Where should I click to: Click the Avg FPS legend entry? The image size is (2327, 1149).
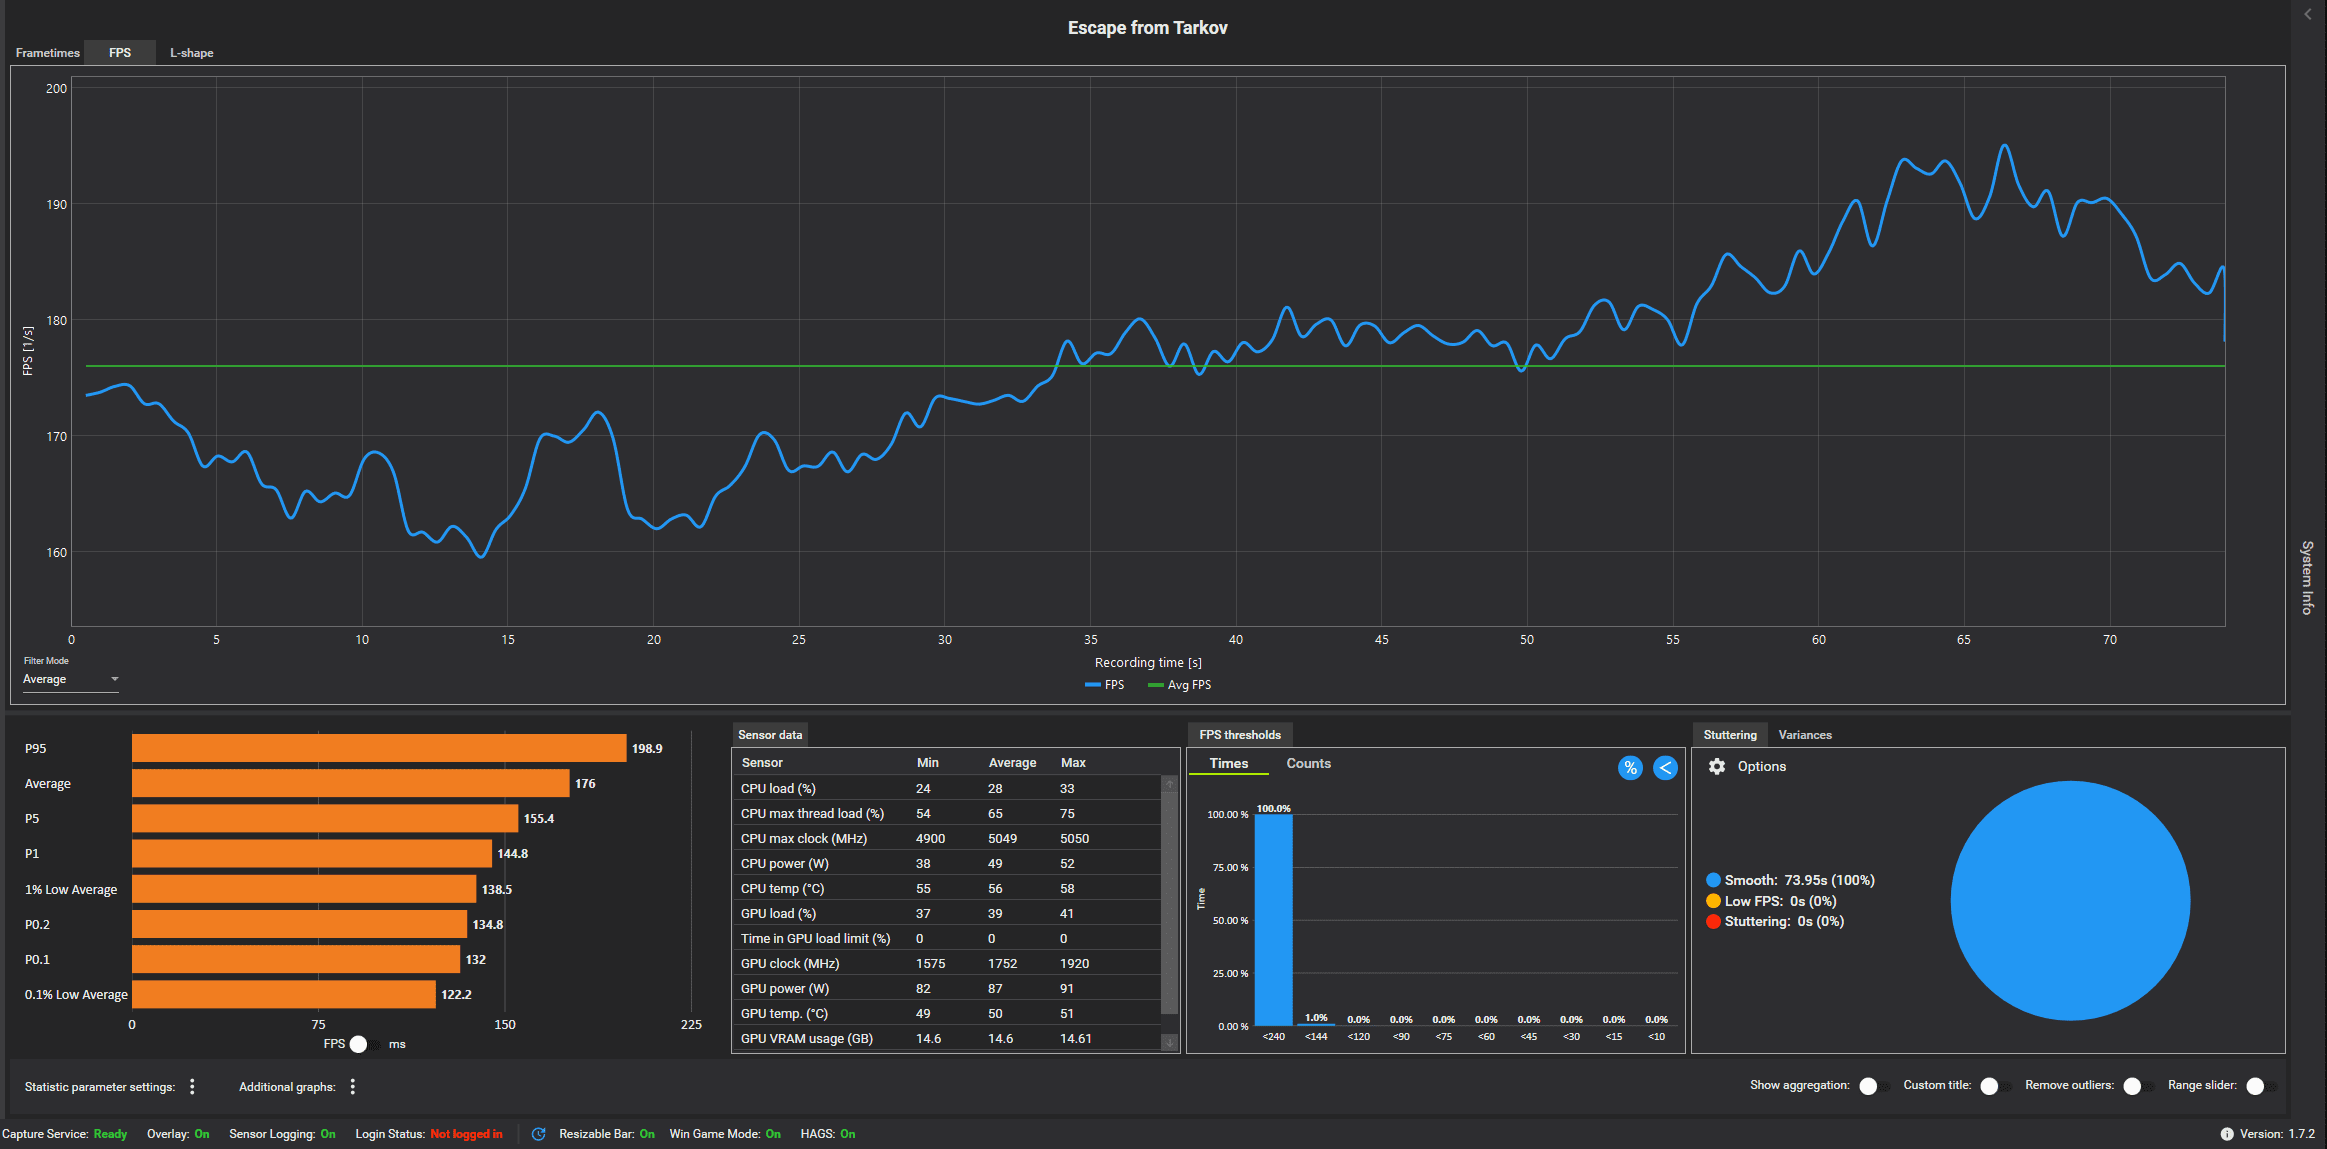click(1180, 685)
